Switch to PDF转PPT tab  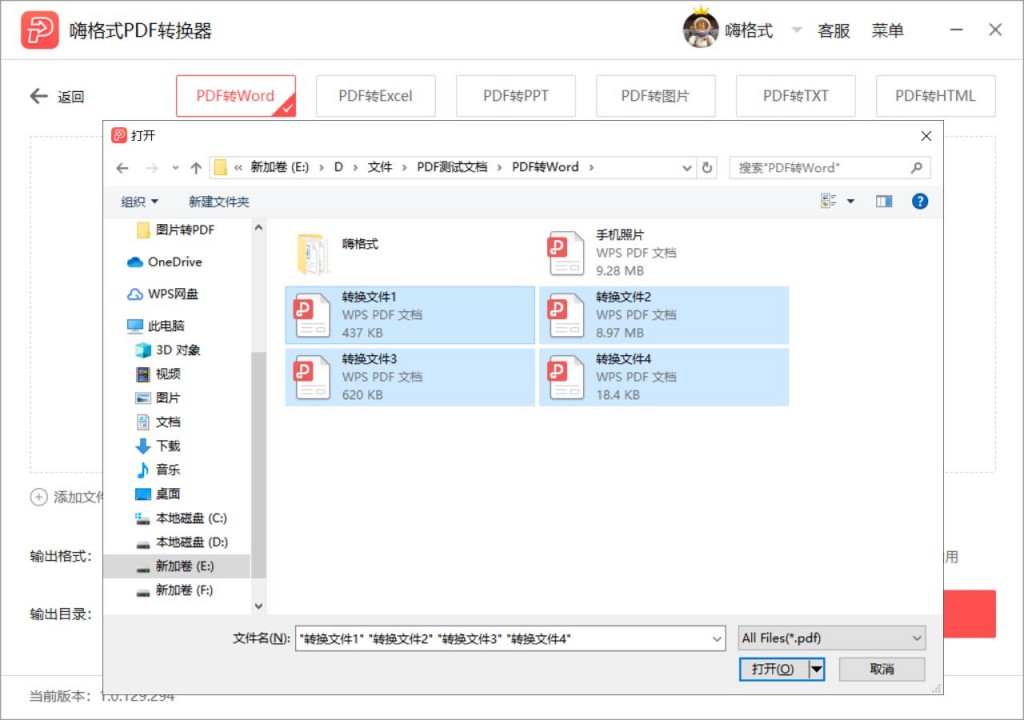click(x=516, y=96)
